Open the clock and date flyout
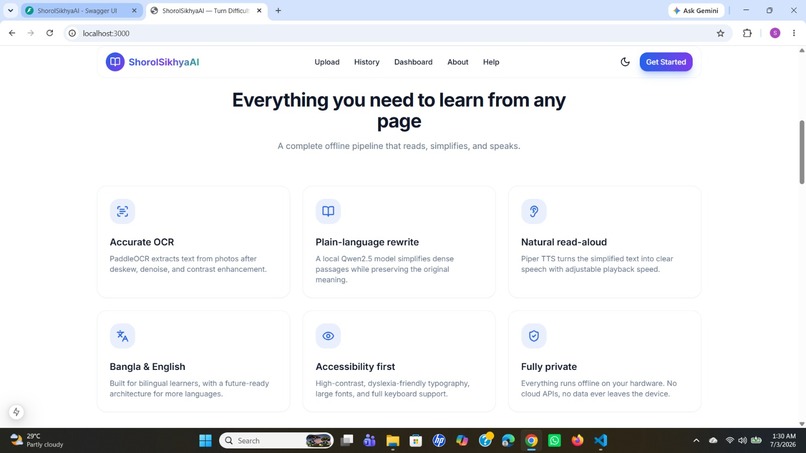Image resolution: width=806 pixels, height=453 pixels. [x=783, y=440]
